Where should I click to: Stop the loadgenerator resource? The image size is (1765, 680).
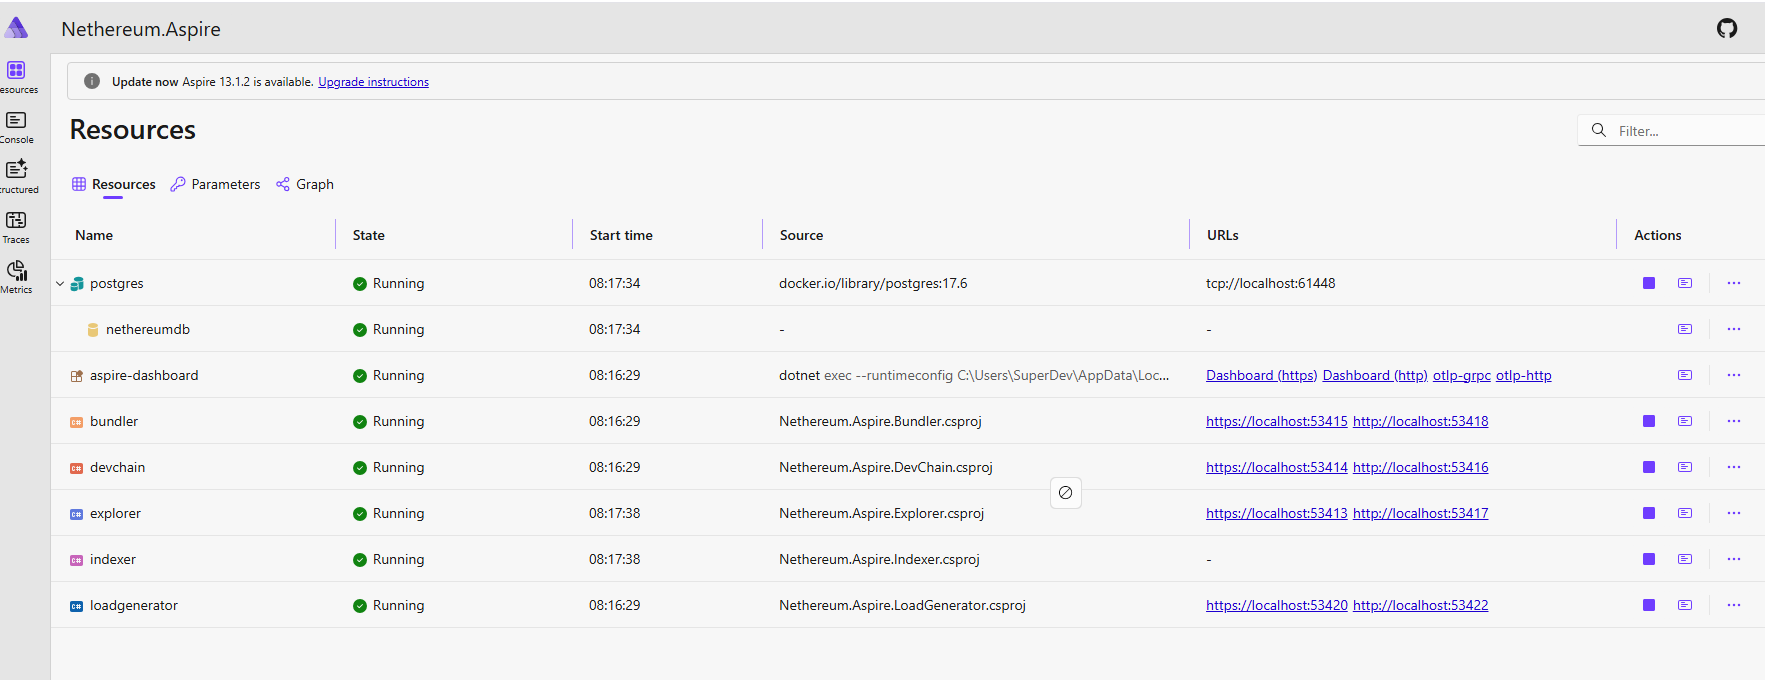[x=1649, y=605]
